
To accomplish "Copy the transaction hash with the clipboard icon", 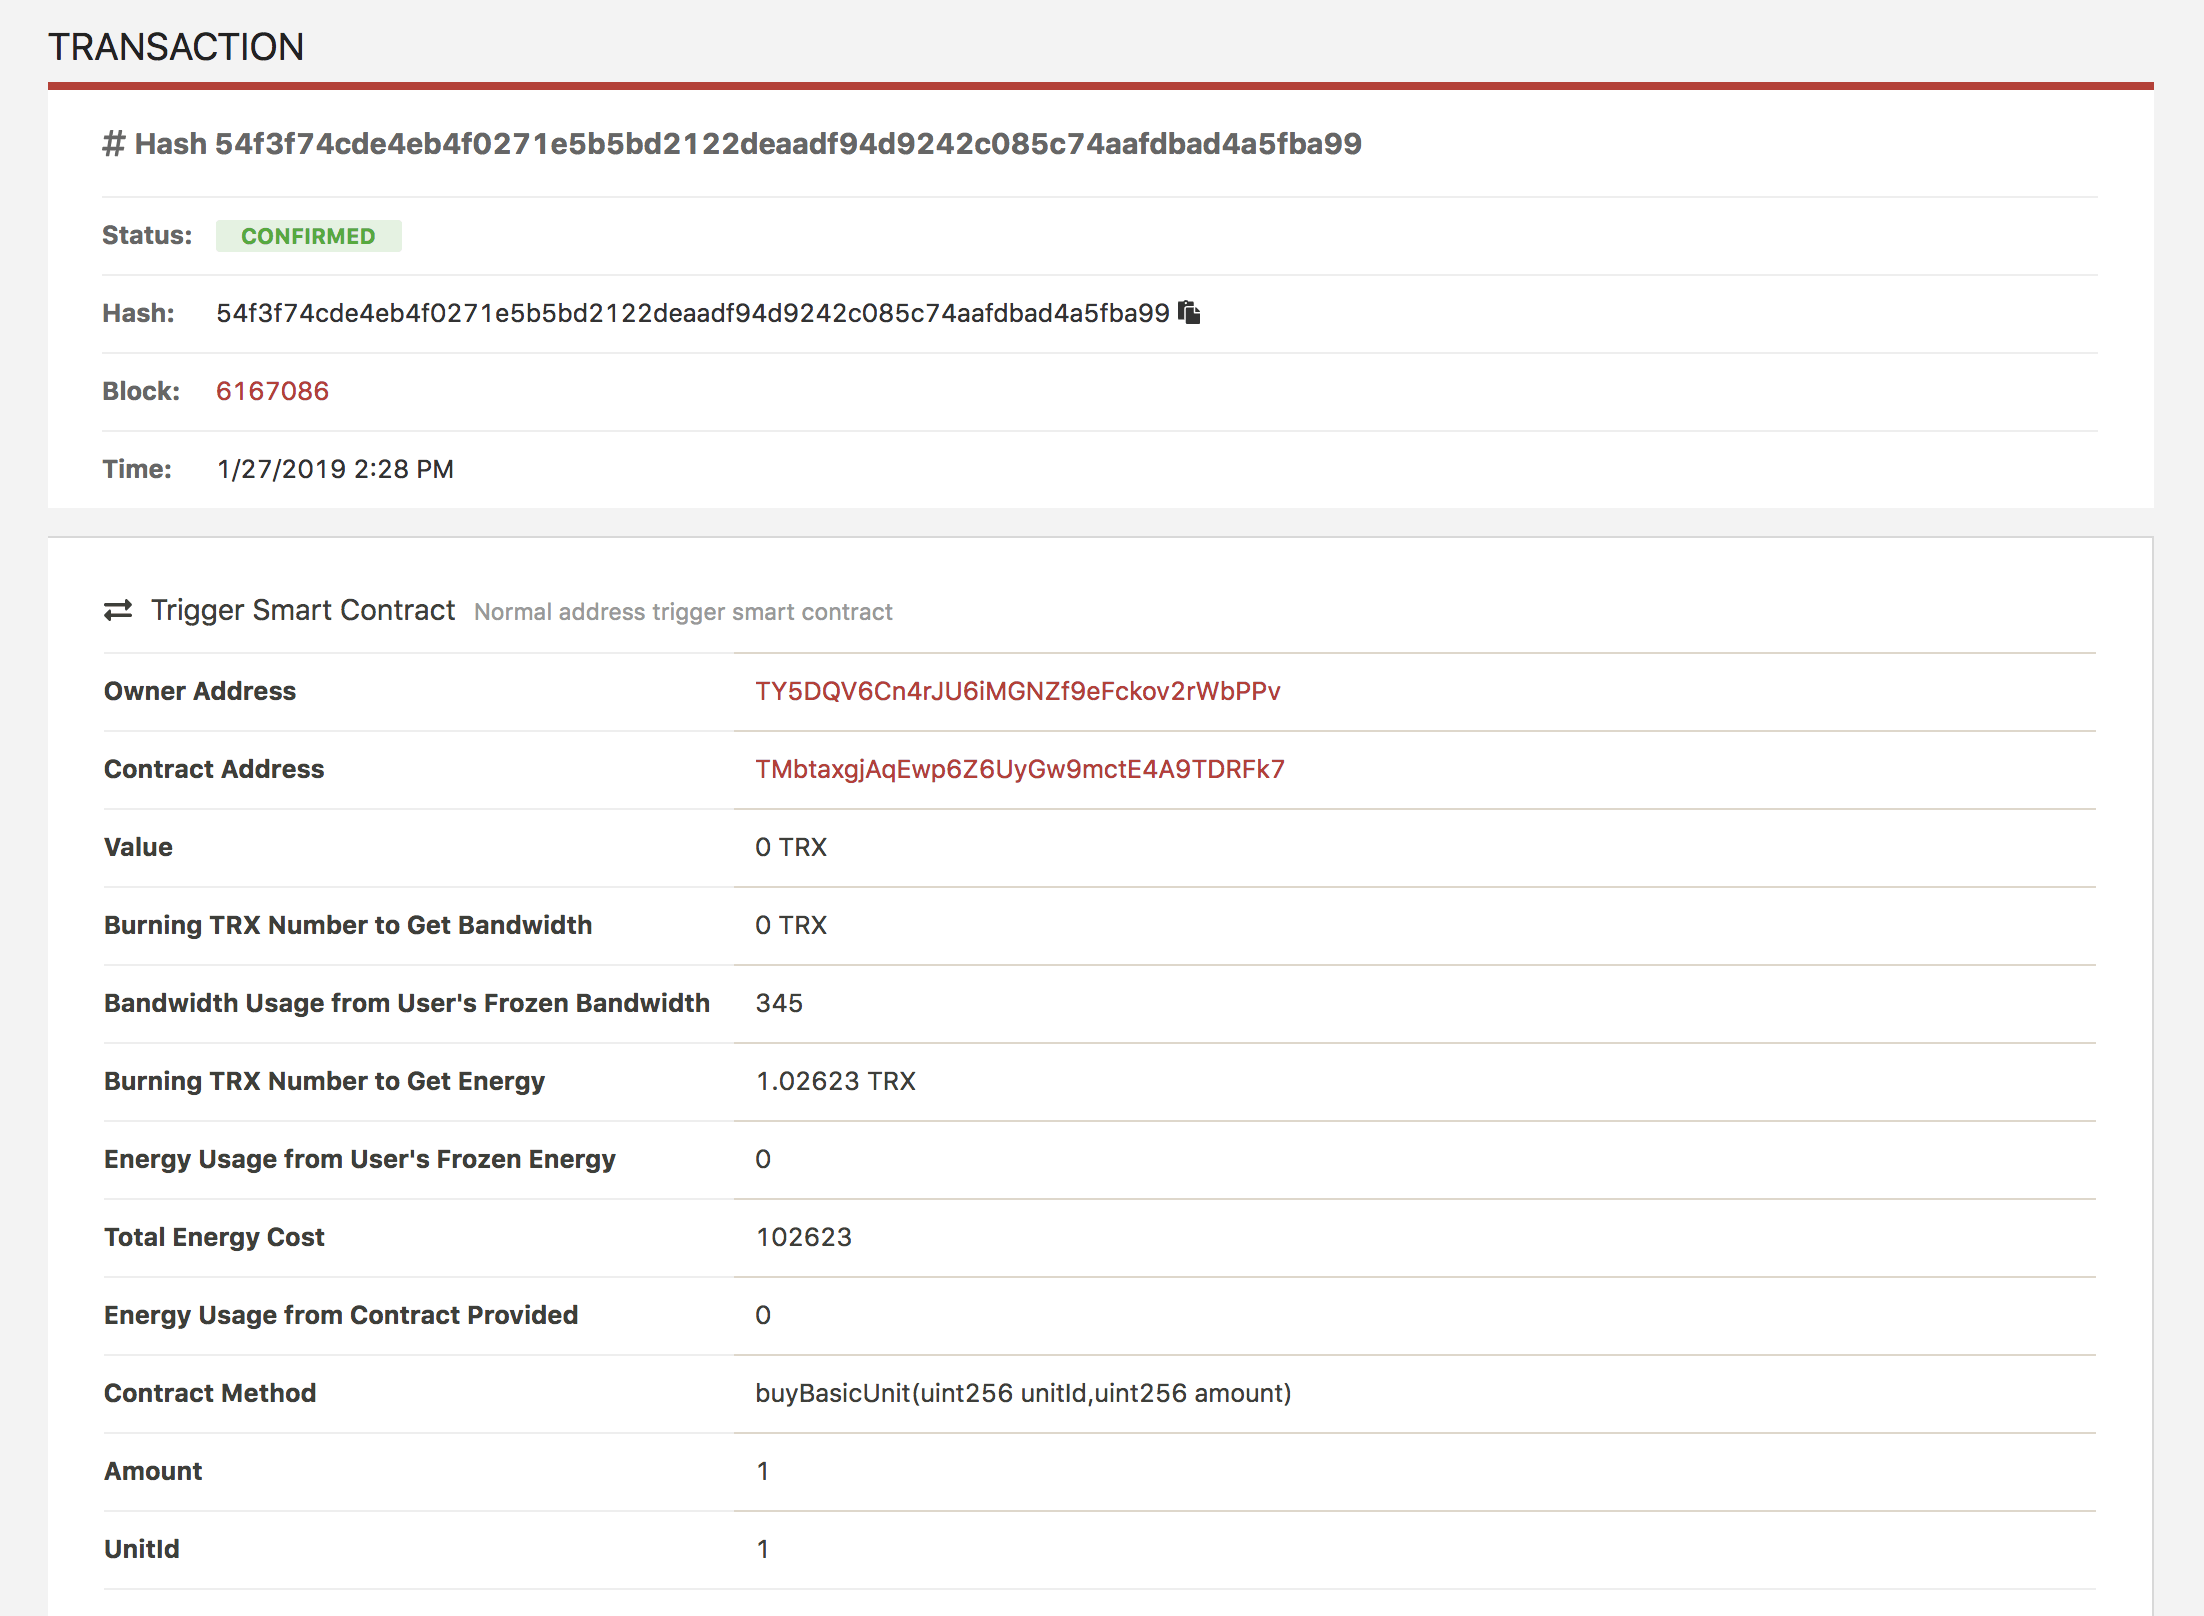I will click(1189, 313).
